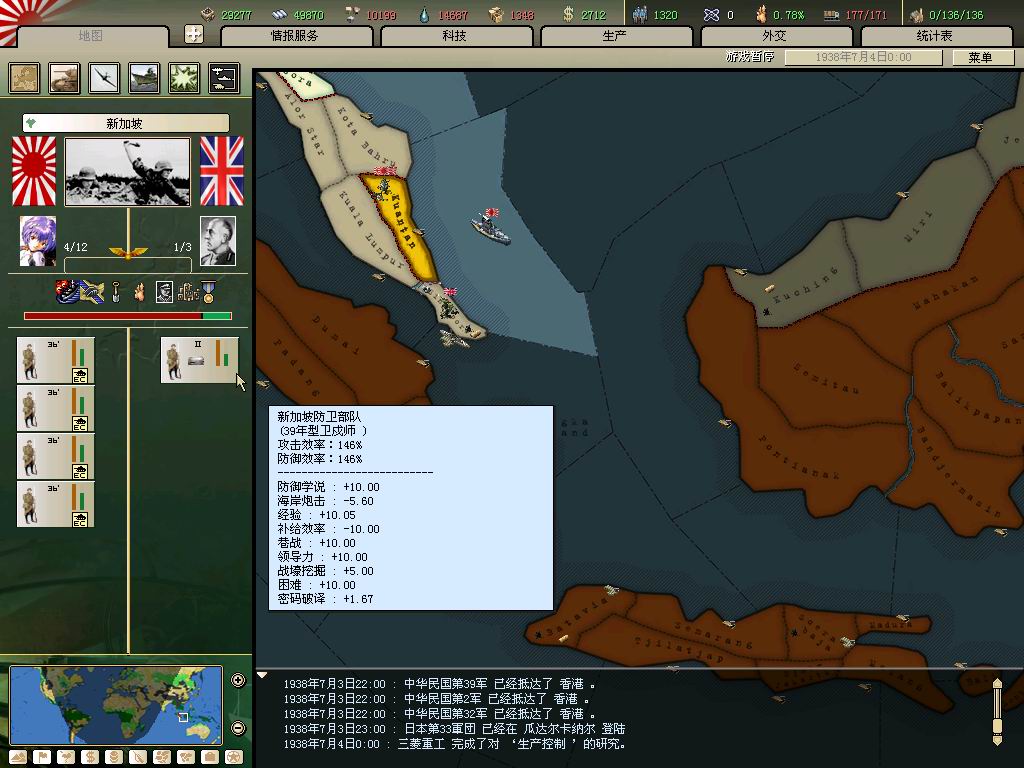Click the dissent value 0.78%
The height and width of the screenshot is (768, 1024).
point(789,15)
